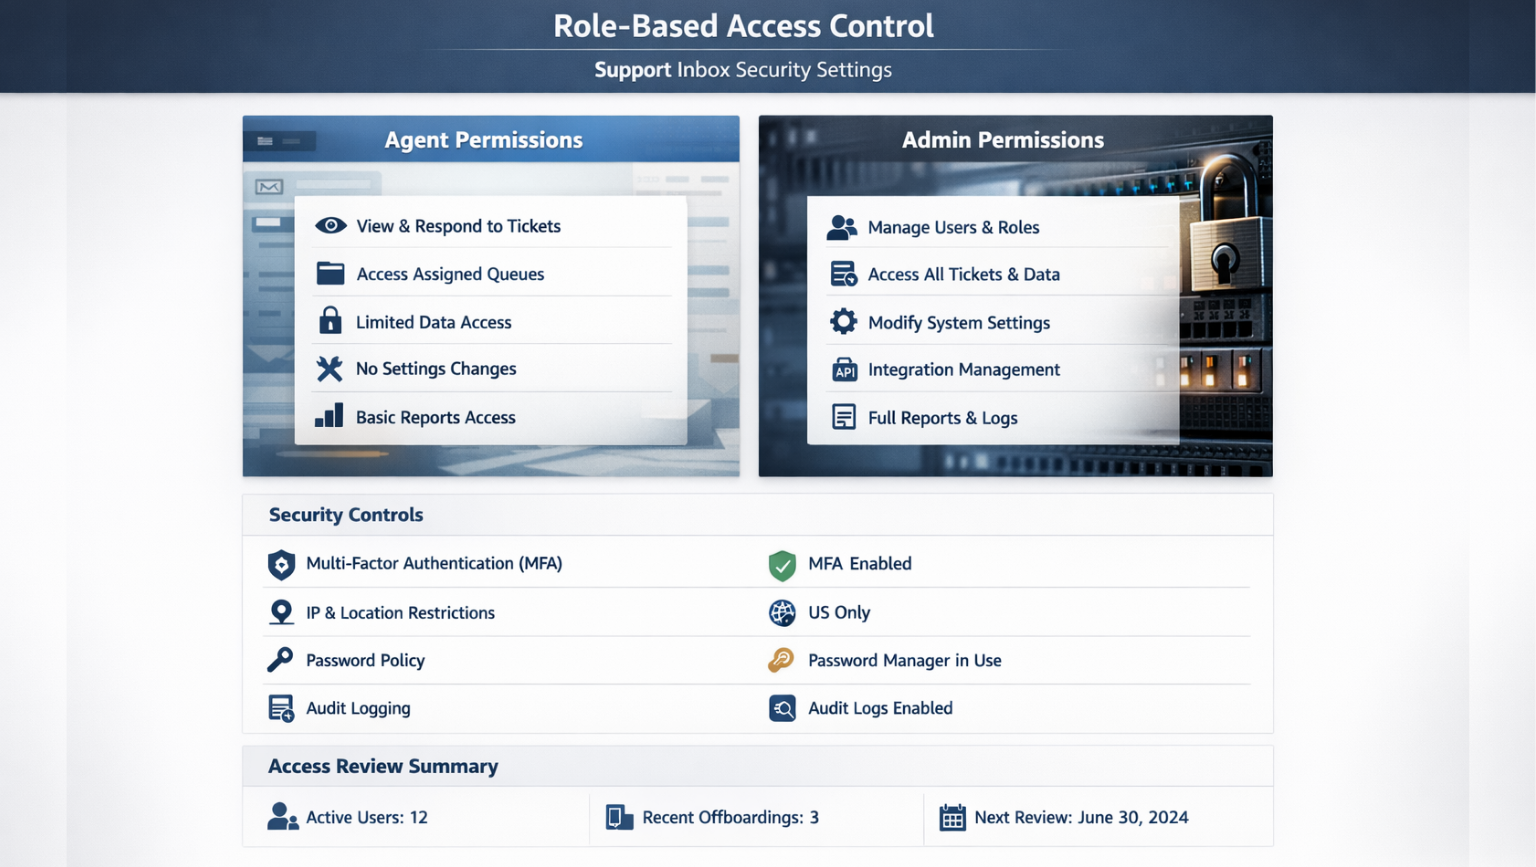Screen dimensions: 1536x867
Task: Select the API briefcase icon for Integration Management
Action: pos(843,369)
